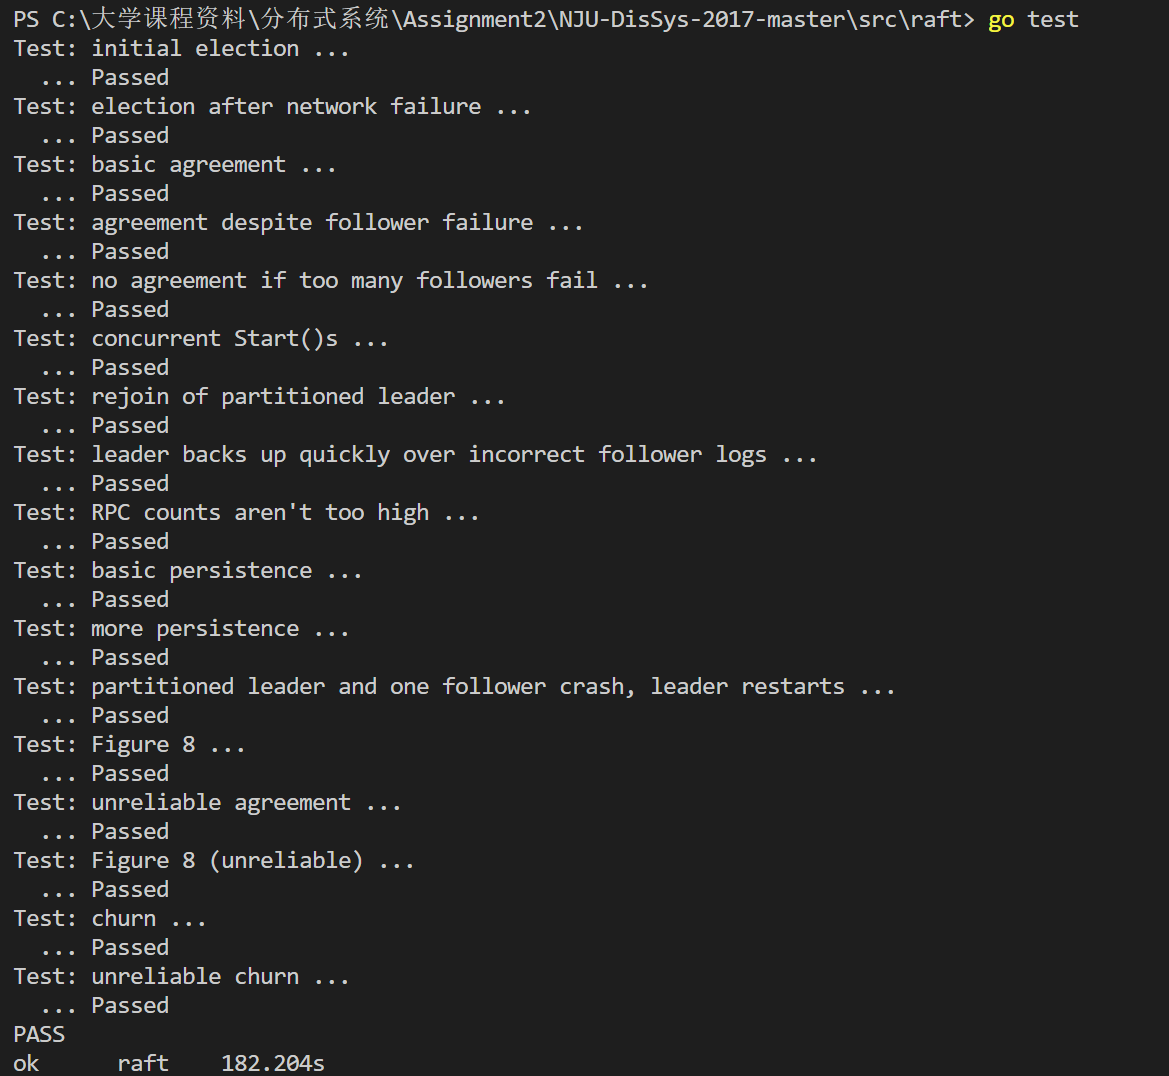The width and height of the screenshot is (1169, 1076).
Task: Click 'rejoin of partitioned leader' line
Action: 259,397
